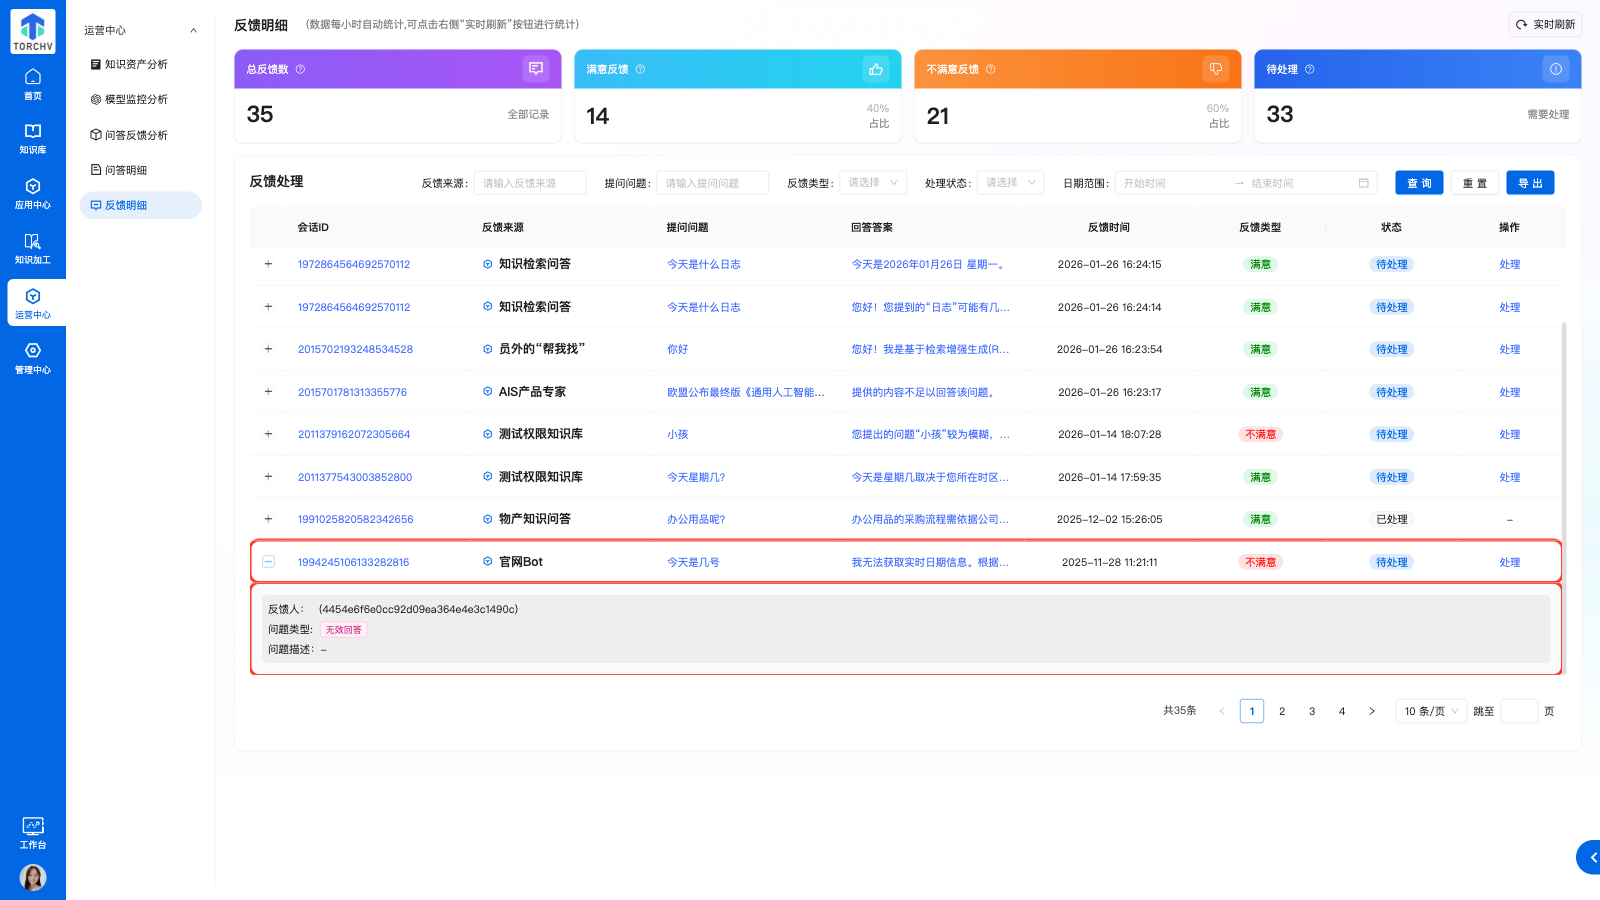Click the thumbs-down icon on 不满意反馈 card

1215,69
